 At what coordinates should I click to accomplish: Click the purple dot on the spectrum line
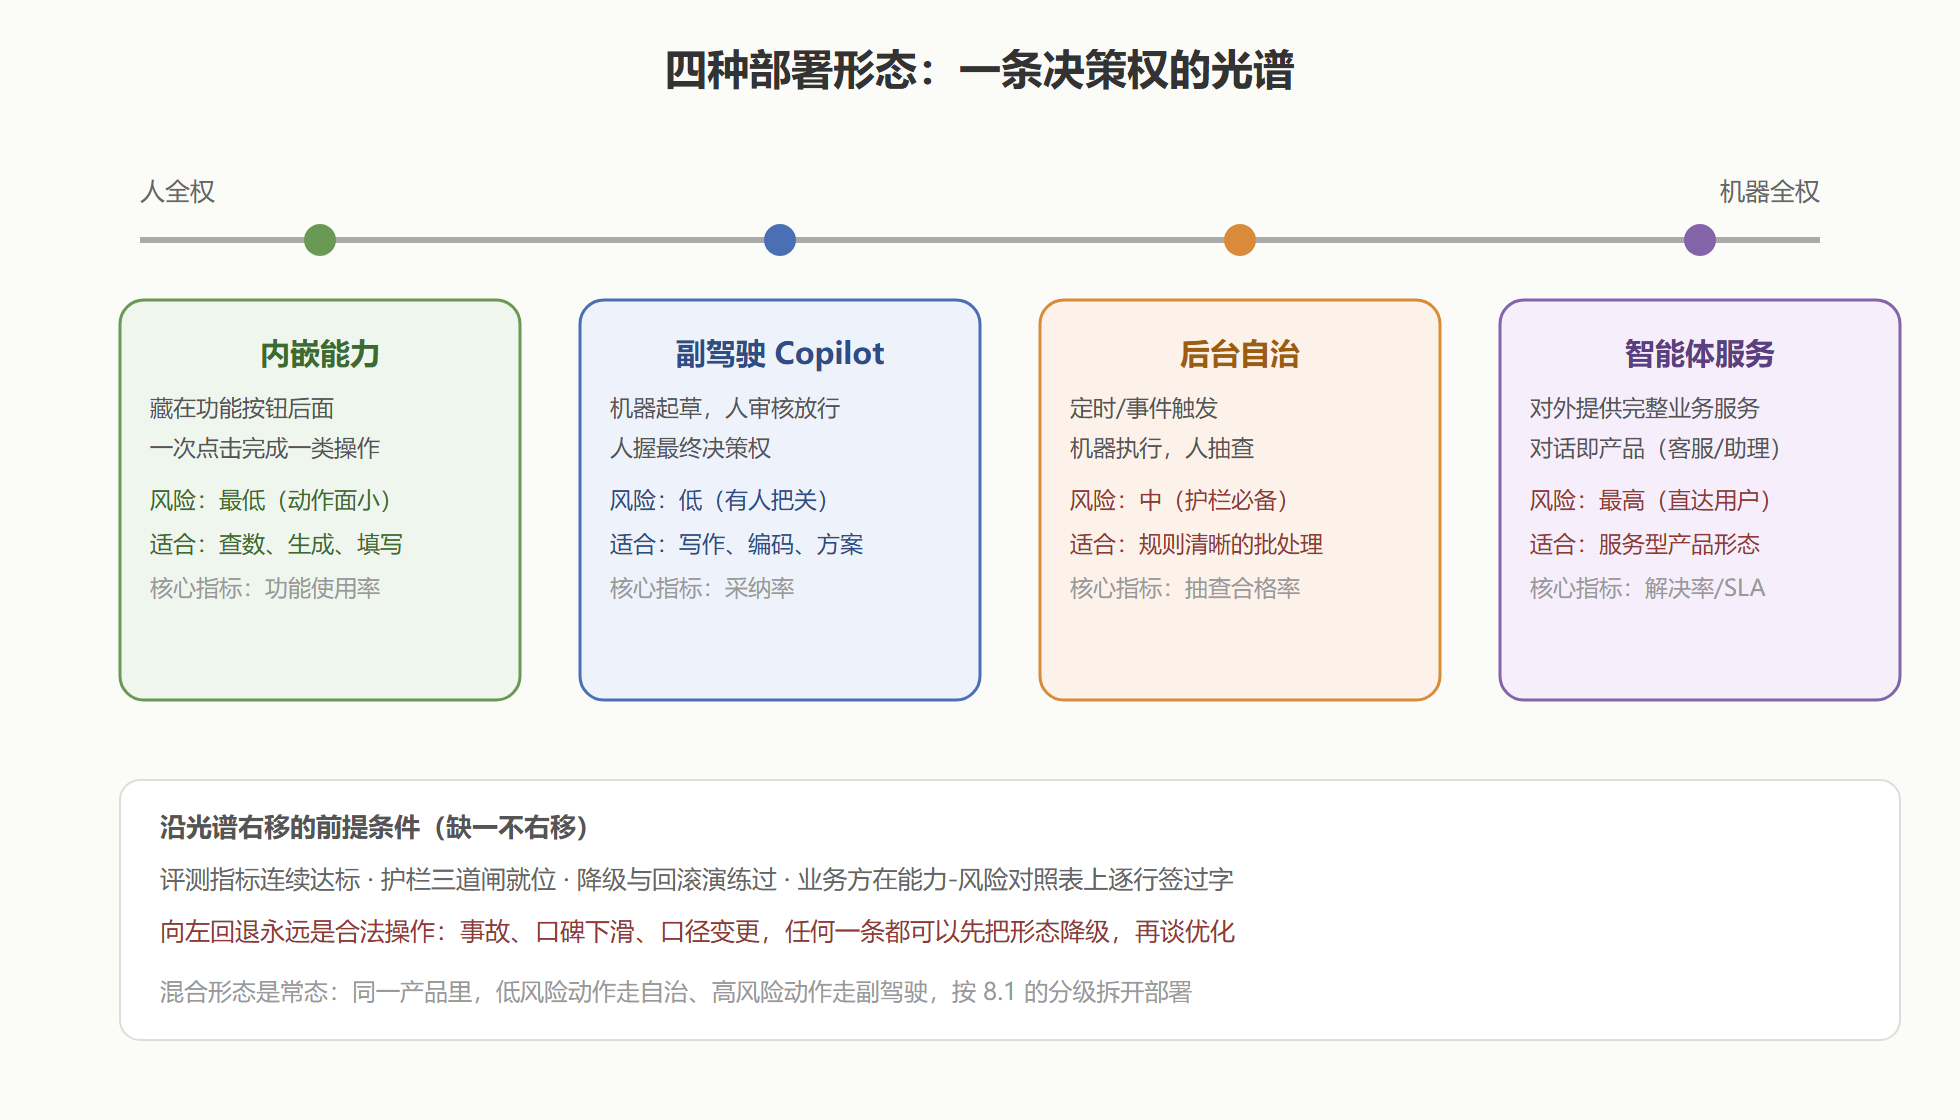point(1700,240)
